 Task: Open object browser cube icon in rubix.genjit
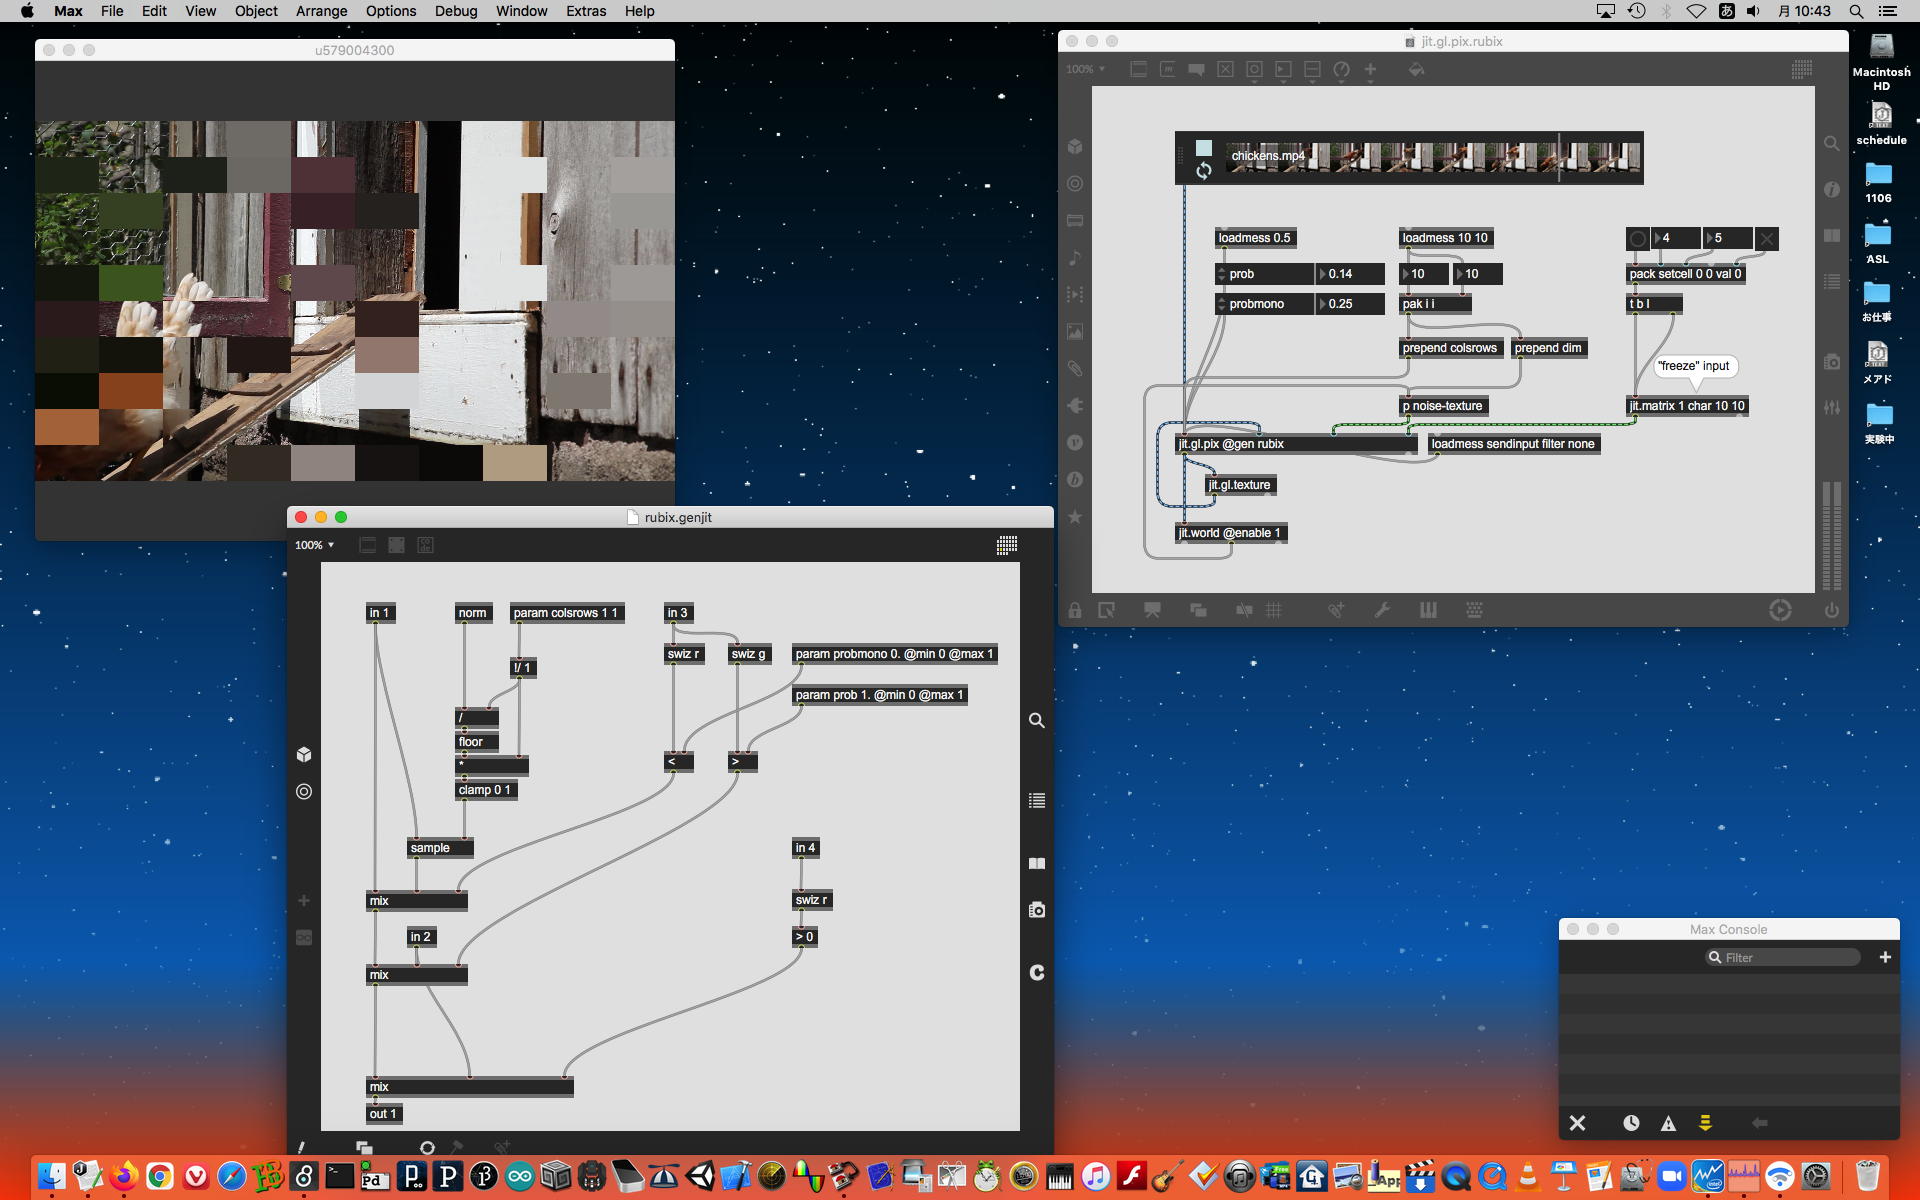[x=304, y=754]
